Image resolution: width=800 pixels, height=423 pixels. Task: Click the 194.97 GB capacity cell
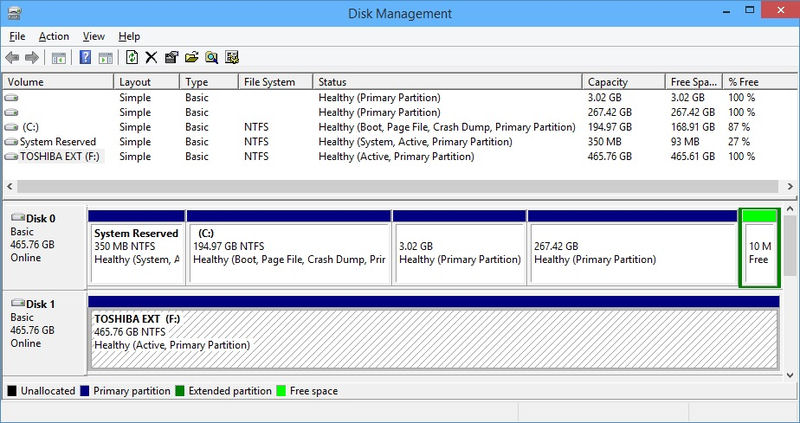coord(610,127)
